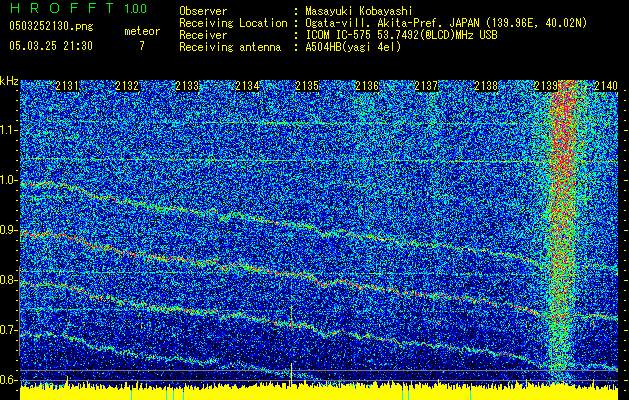This screenshot has height=400, width=629.
Task: Click the yellow signal-level strip below the spectrogram
Action: click(319, 393)
